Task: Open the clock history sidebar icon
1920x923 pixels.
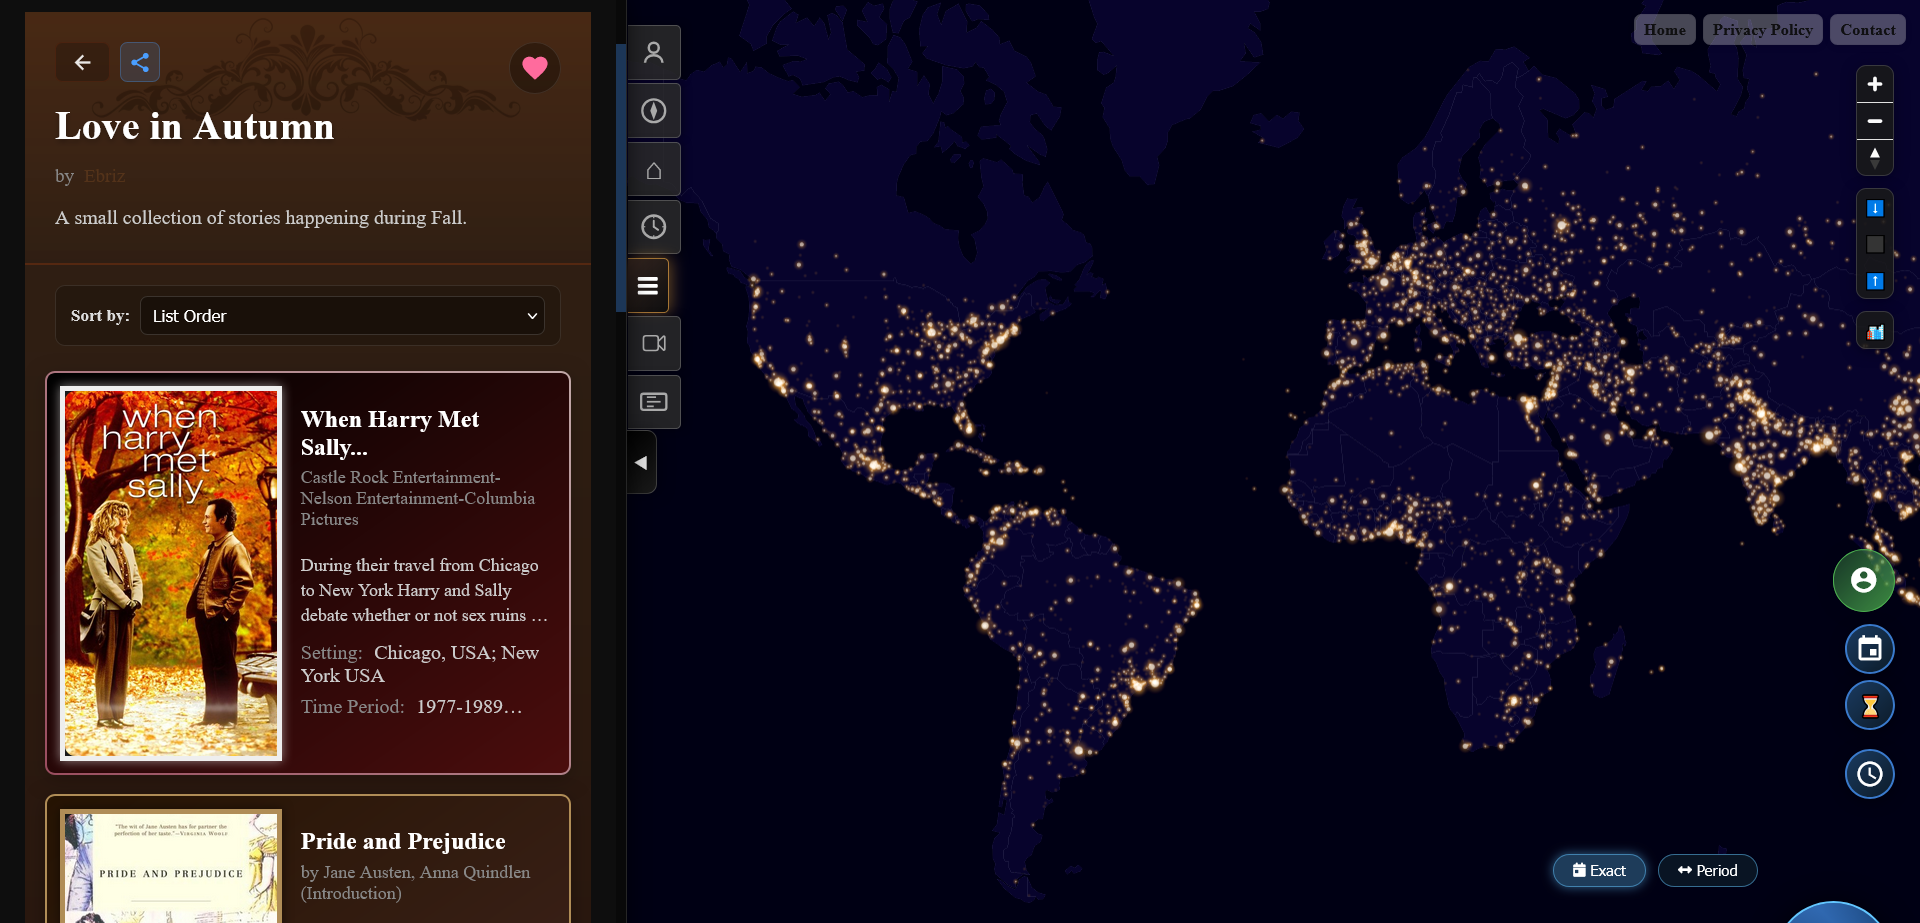Action: tap(654, 227)
